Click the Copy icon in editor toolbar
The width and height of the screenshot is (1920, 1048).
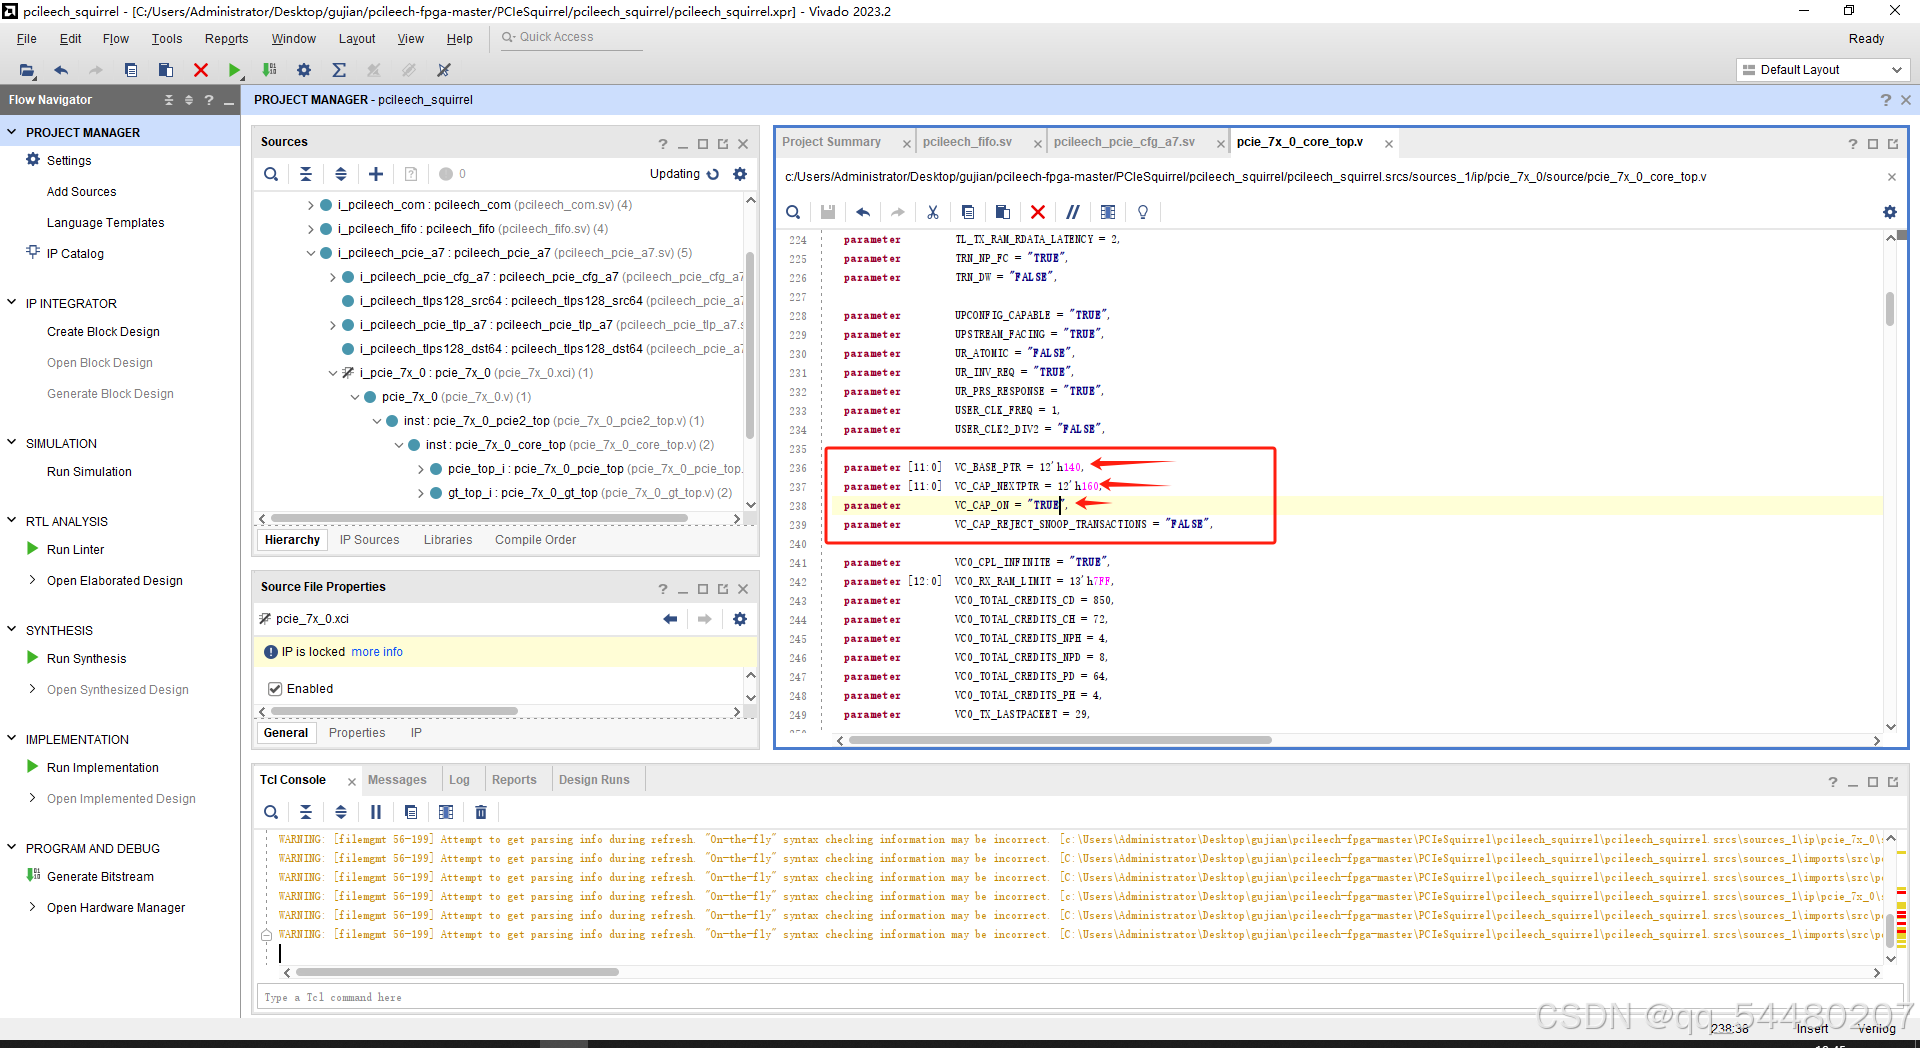pos(968,212)
